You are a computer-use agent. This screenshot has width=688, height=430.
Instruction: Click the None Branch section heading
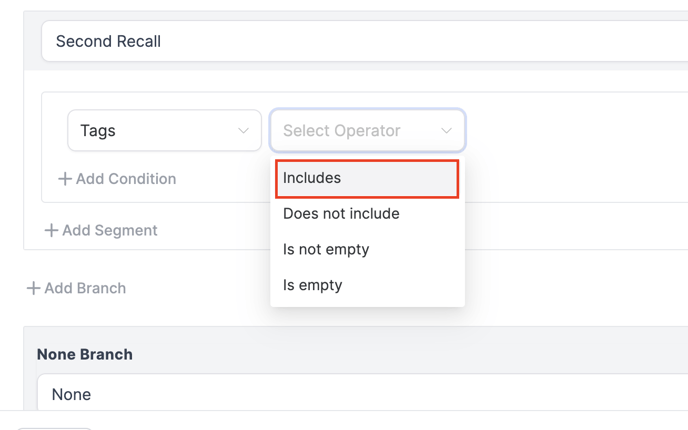(x=85, y=354)
